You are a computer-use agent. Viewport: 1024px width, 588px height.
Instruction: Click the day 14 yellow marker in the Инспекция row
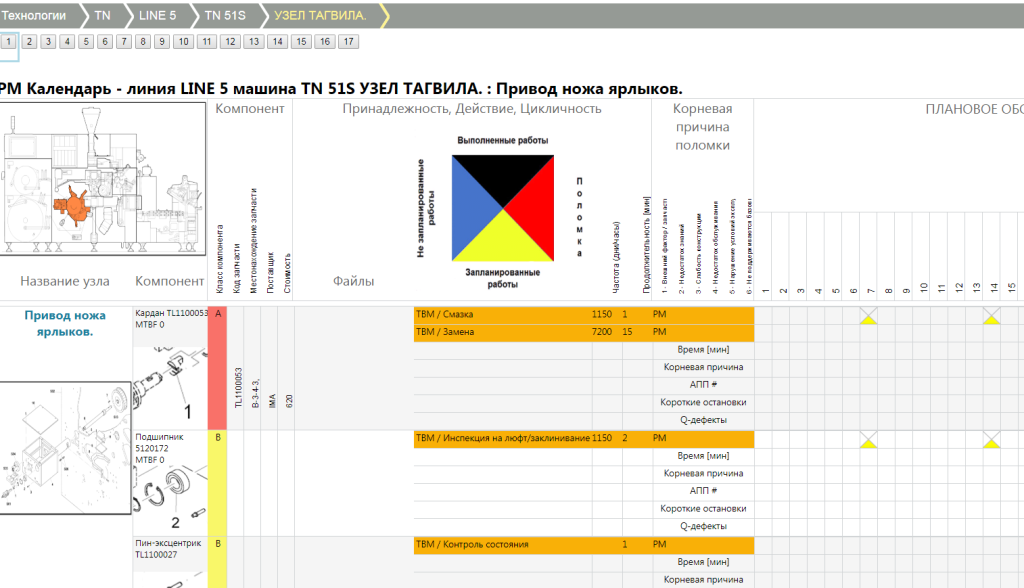(991, 440)
